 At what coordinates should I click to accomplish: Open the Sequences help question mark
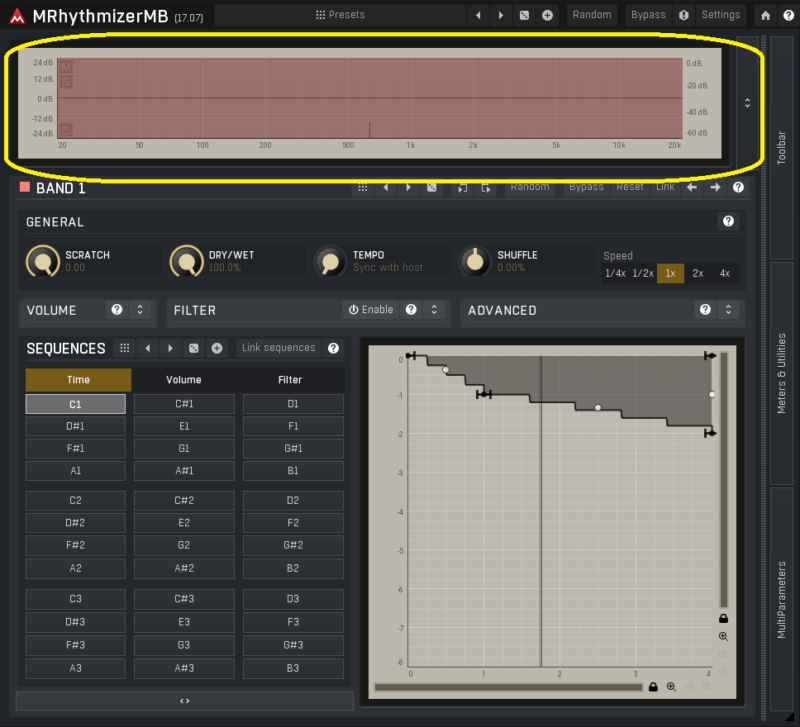point(334,348)
